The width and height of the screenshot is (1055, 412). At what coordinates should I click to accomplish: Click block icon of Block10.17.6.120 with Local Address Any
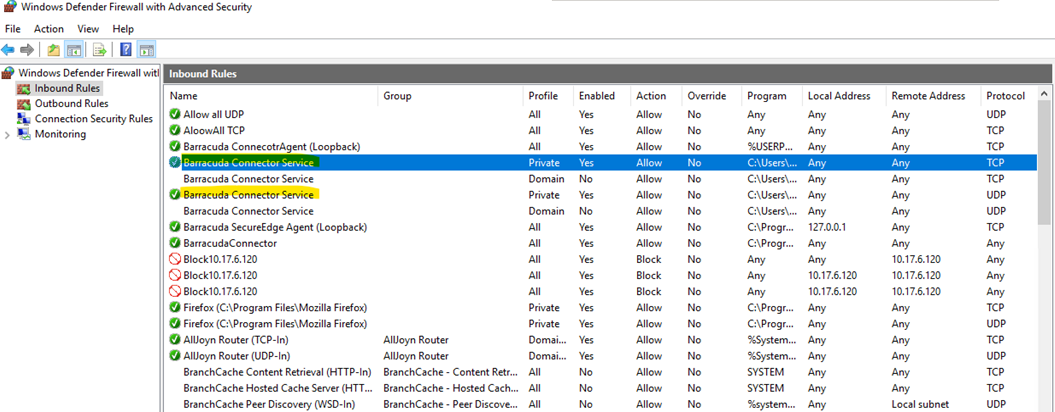[175, 259]
